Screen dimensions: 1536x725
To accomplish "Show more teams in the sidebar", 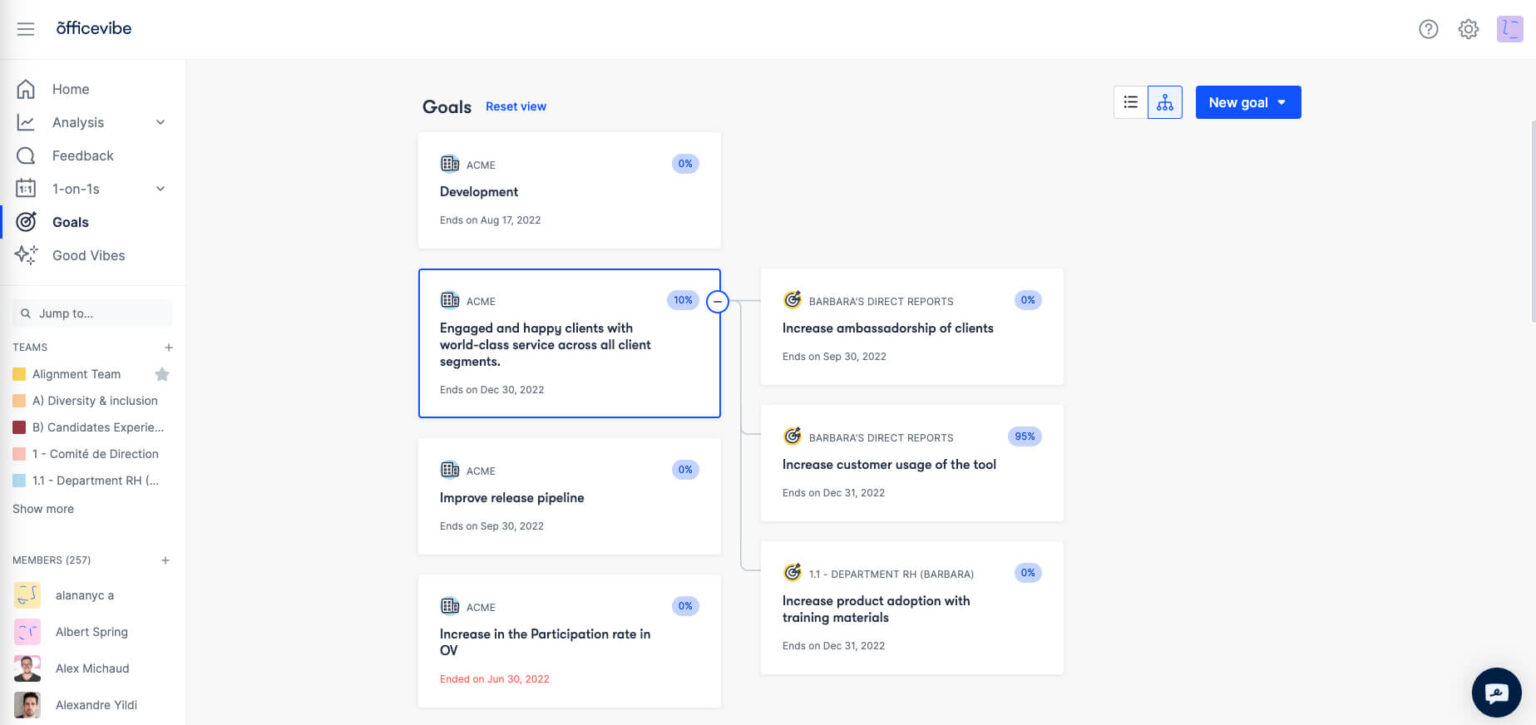I will pyautogui.click(x=42, y=508).
